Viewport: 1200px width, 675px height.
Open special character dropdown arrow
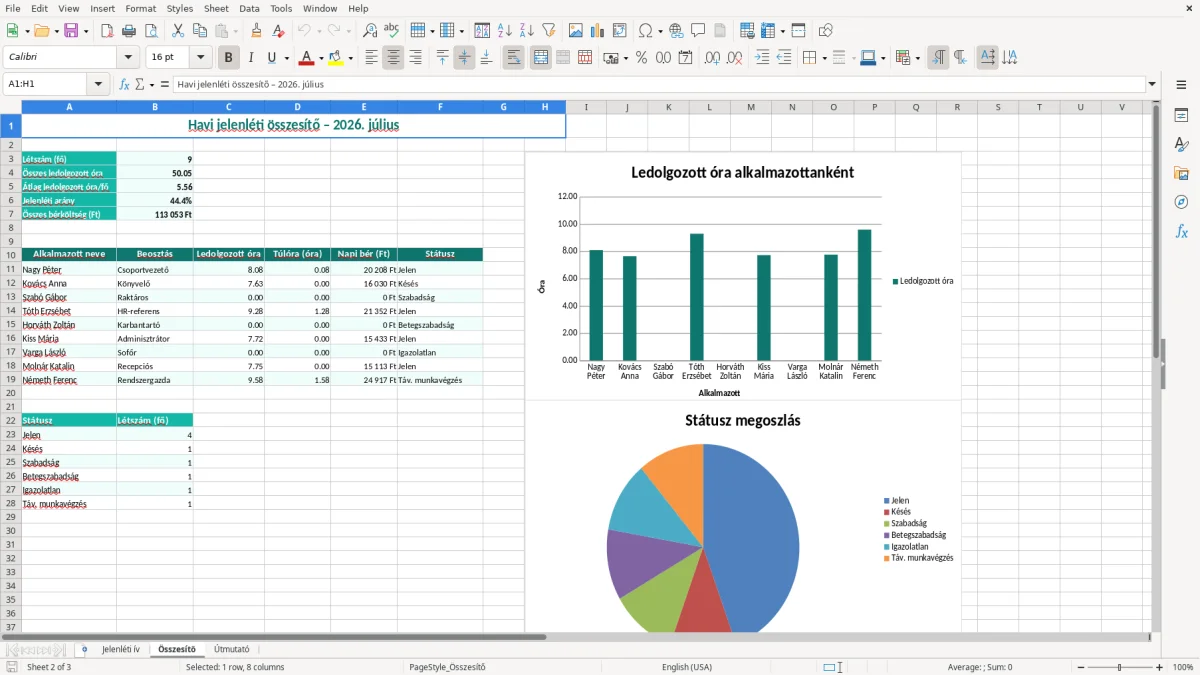pyautogui.click(x=658, y=31)
